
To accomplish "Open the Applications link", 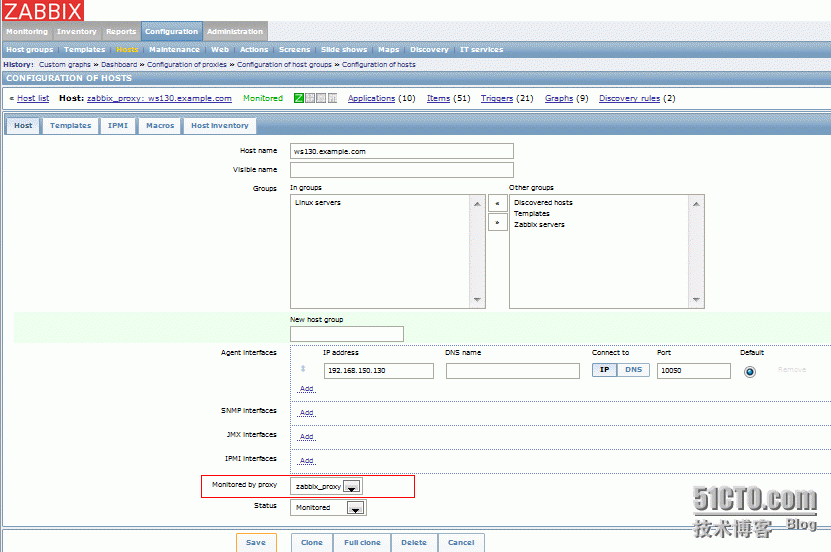I will (372, 98).
